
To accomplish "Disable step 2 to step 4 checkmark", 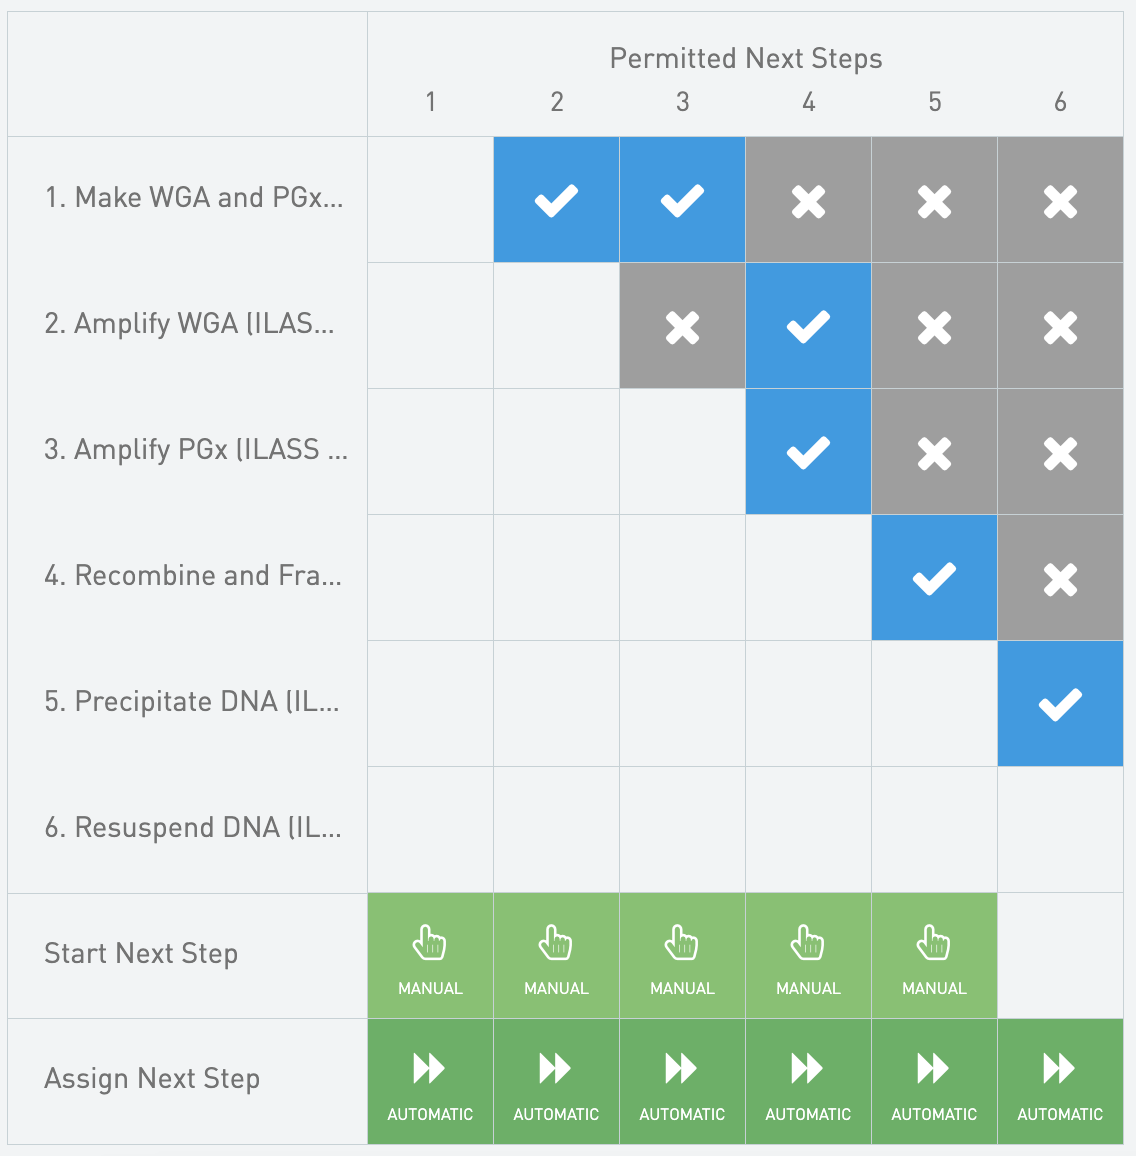I will pos(808,326).
